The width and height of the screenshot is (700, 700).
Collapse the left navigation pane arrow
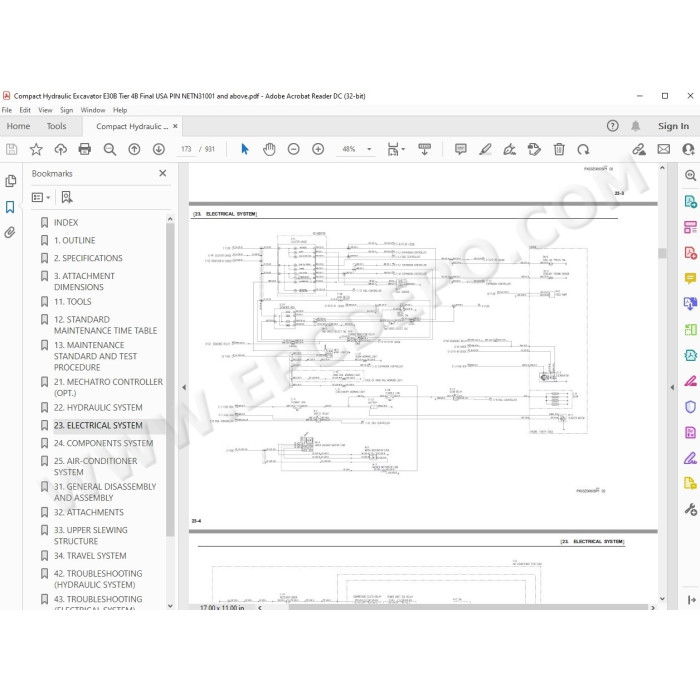pos(184,388)
